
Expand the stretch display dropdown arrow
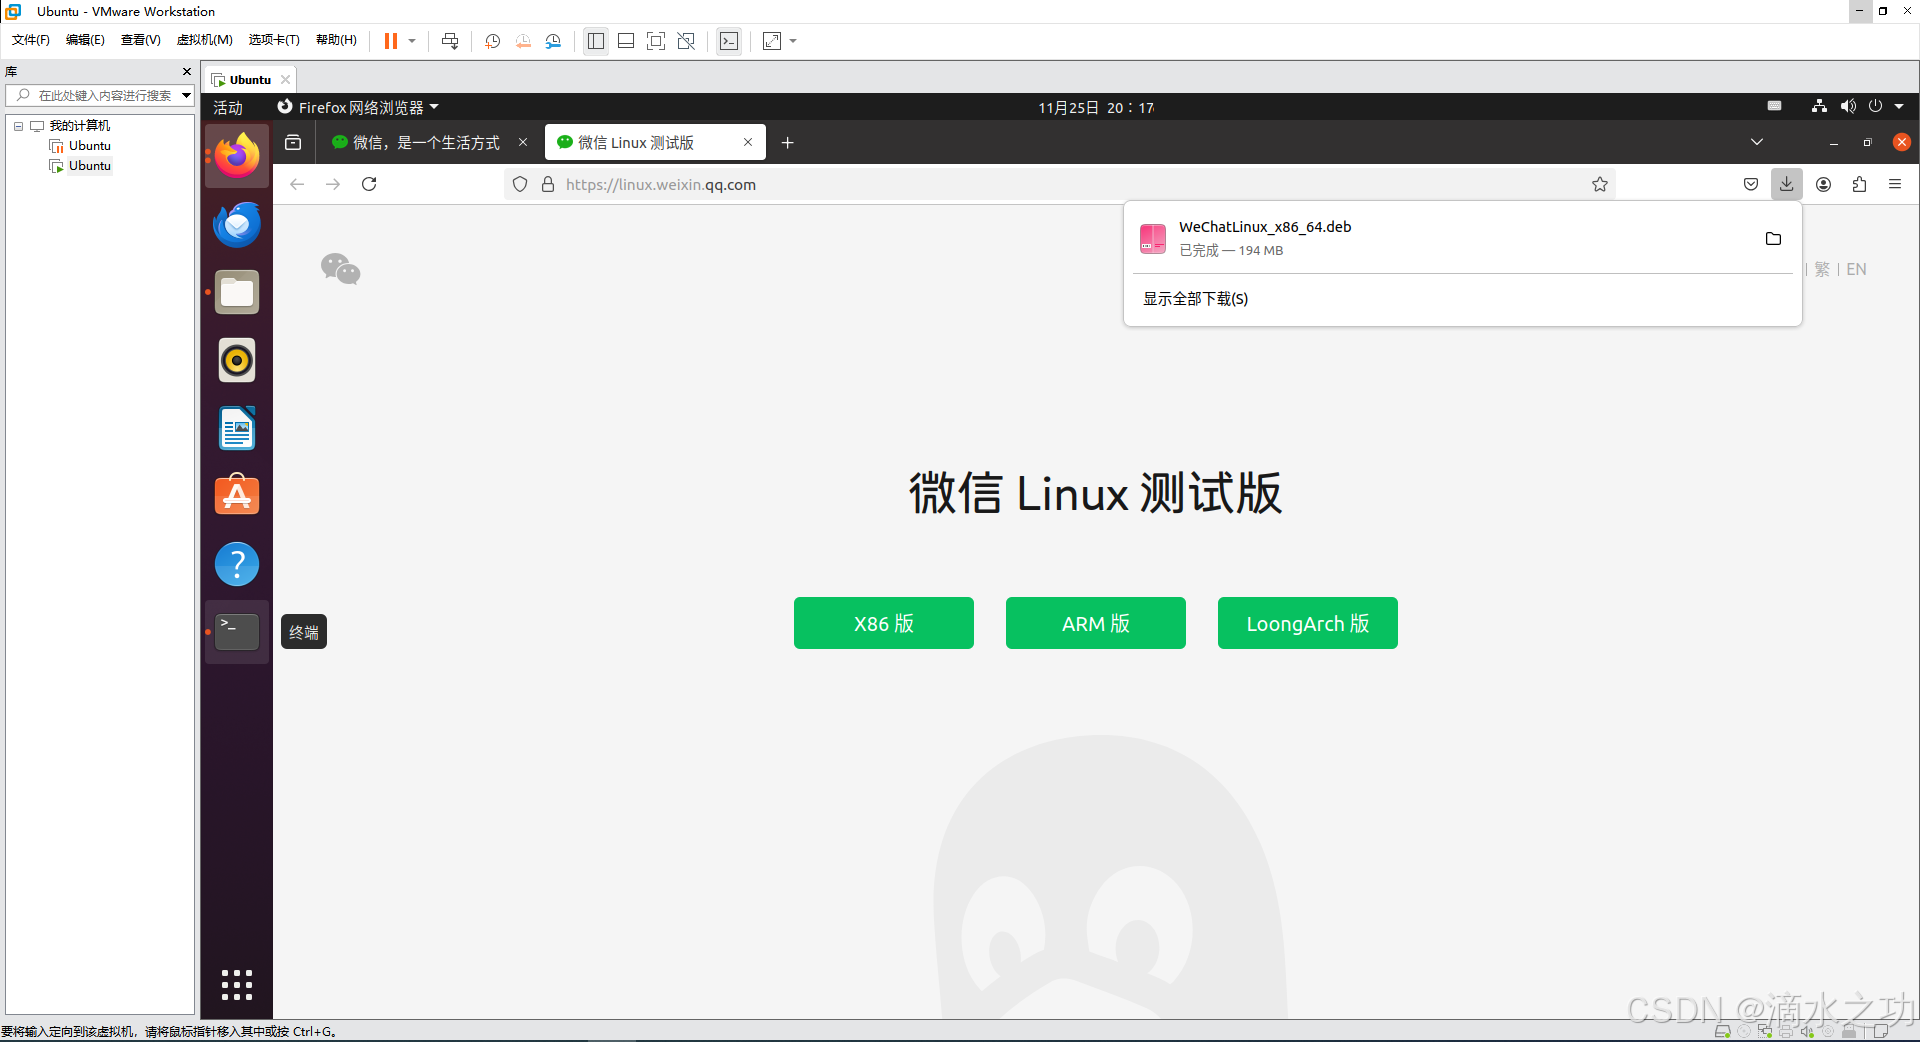tap(793, 41)
